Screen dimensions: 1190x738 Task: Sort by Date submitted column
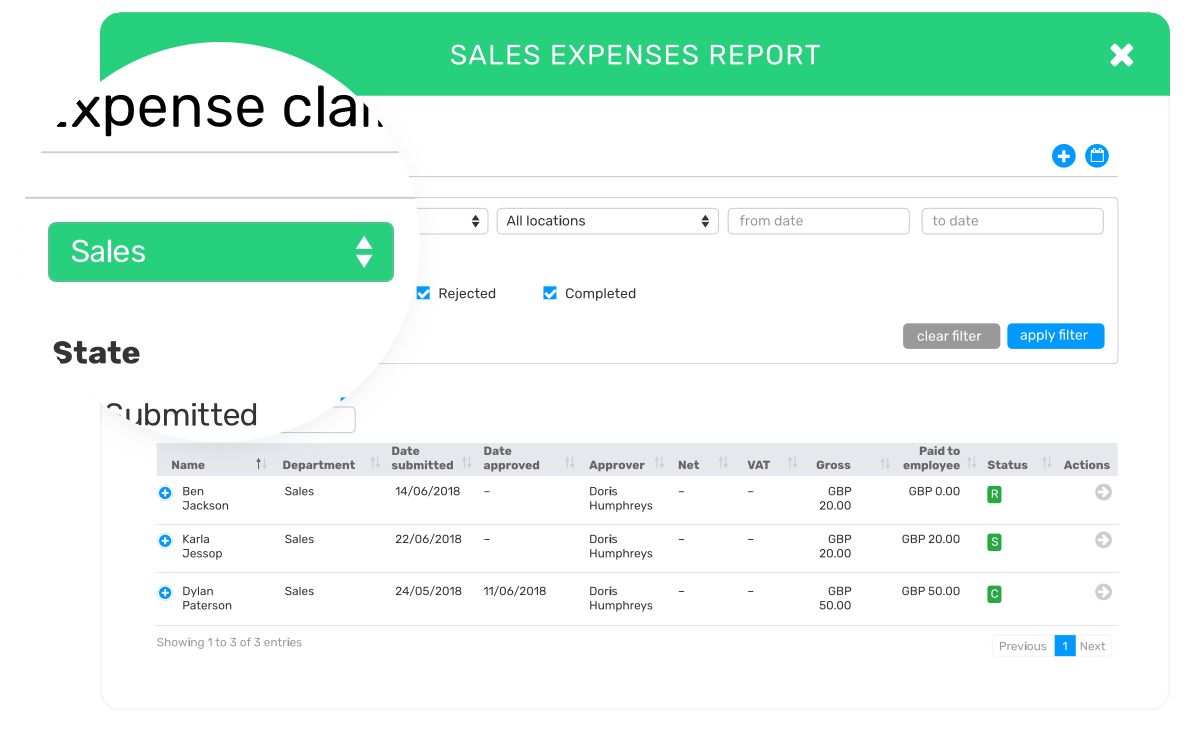[x=422, y=458]
